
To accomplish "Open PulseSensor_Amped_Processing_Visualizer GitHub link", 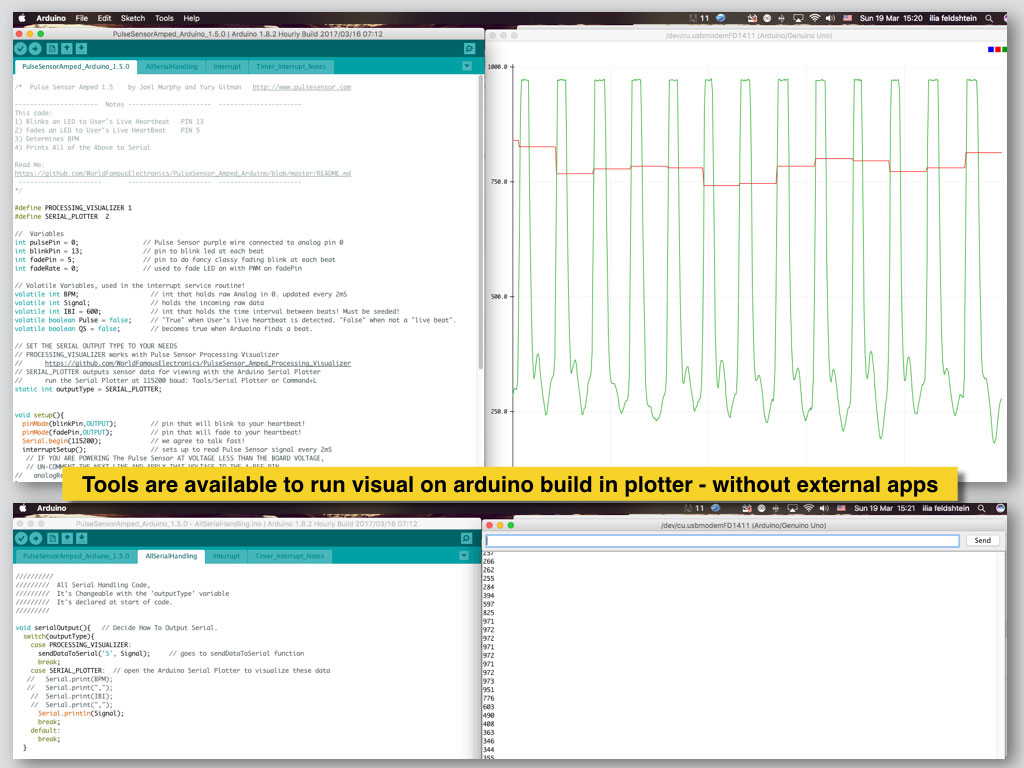I will tap(198, 363).
